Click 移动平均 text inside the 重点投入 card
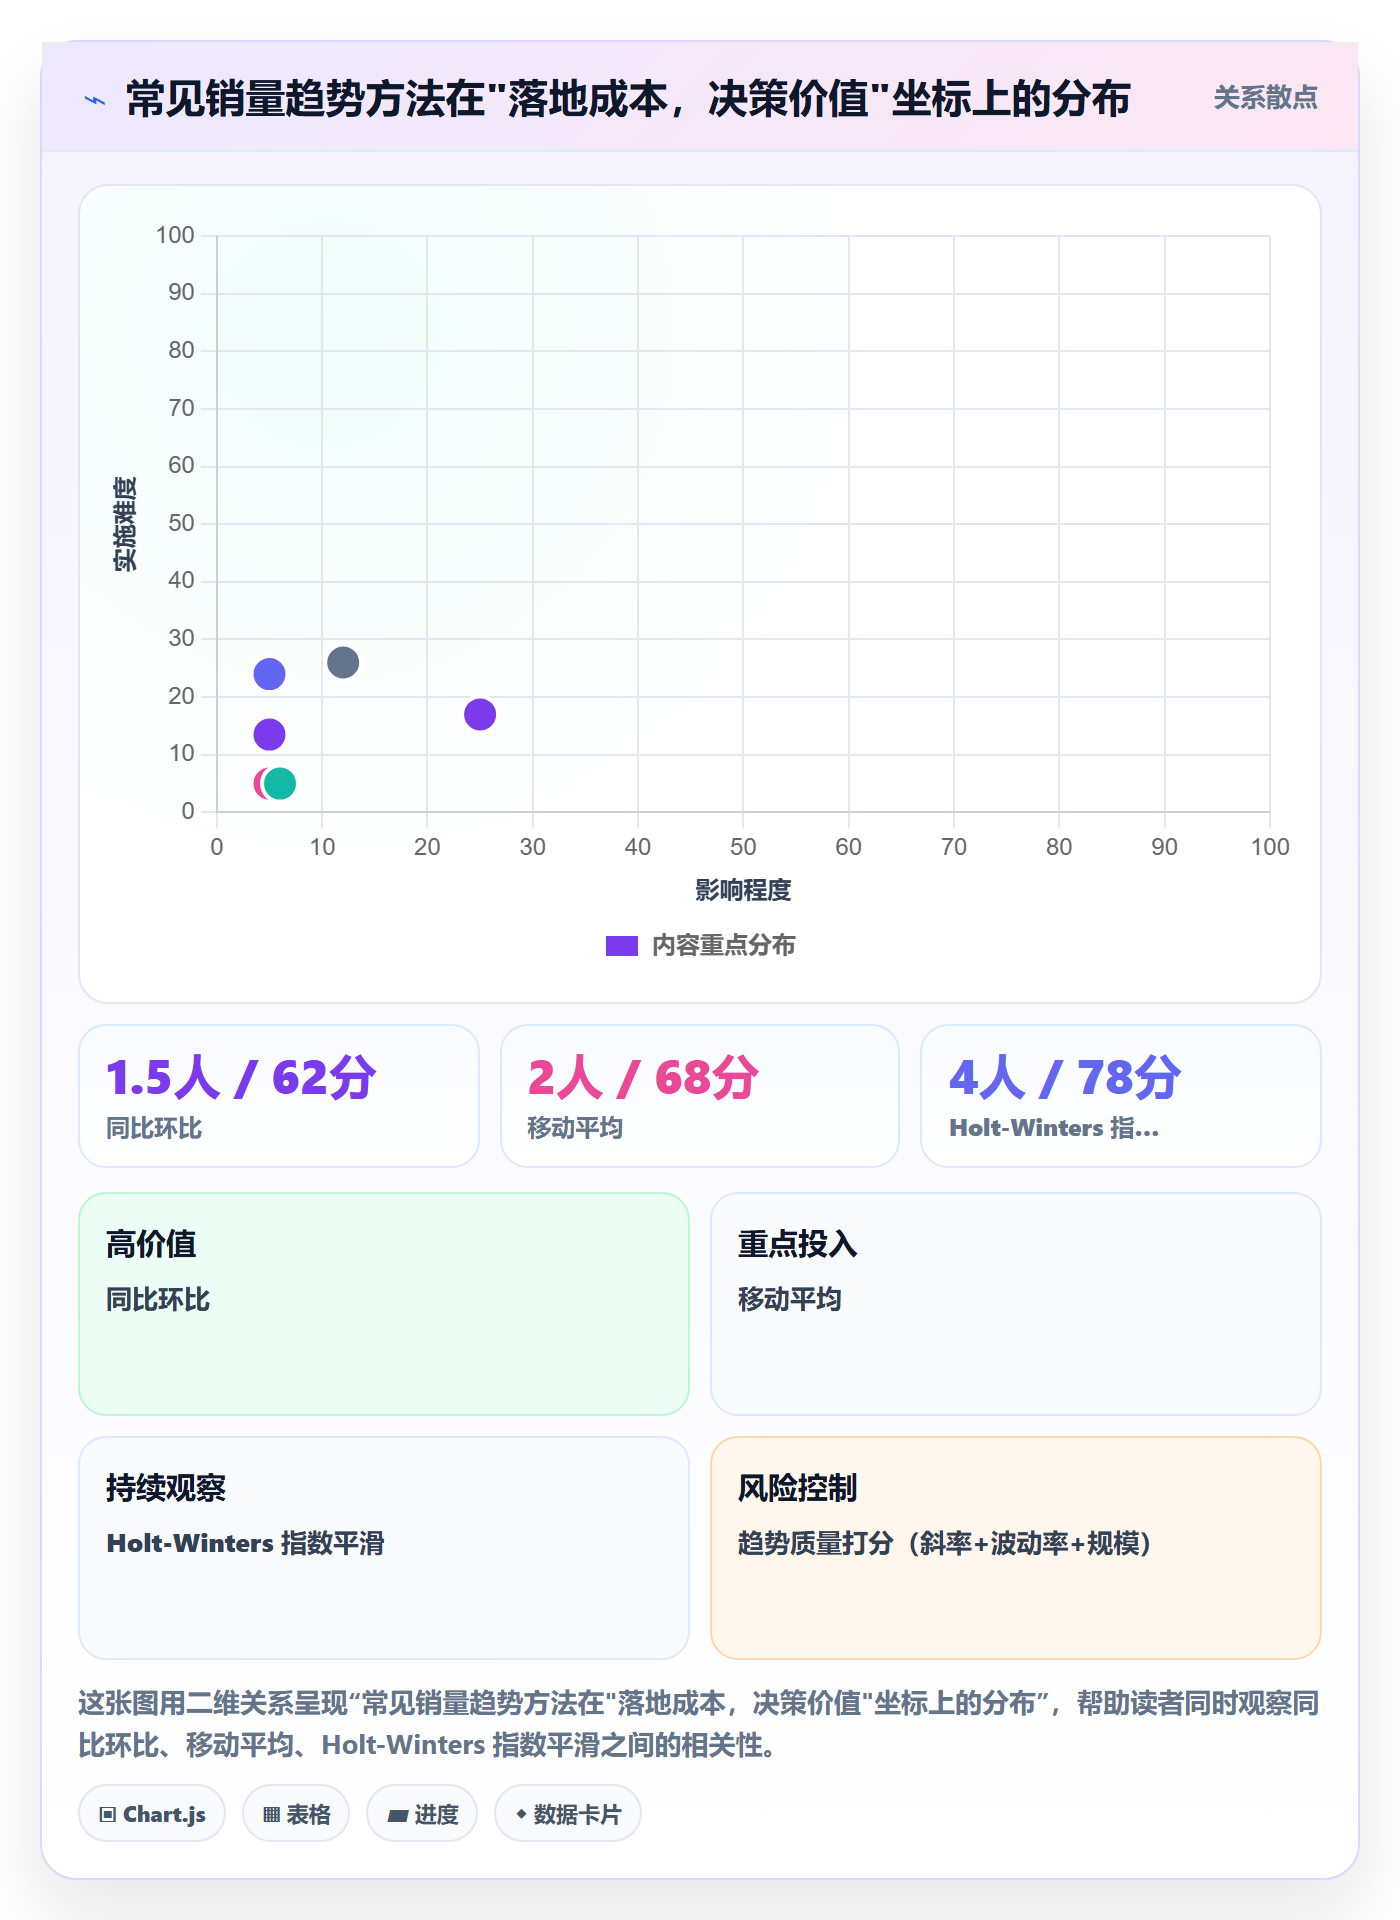The image size is (1400, 1920). (790, 1300)
